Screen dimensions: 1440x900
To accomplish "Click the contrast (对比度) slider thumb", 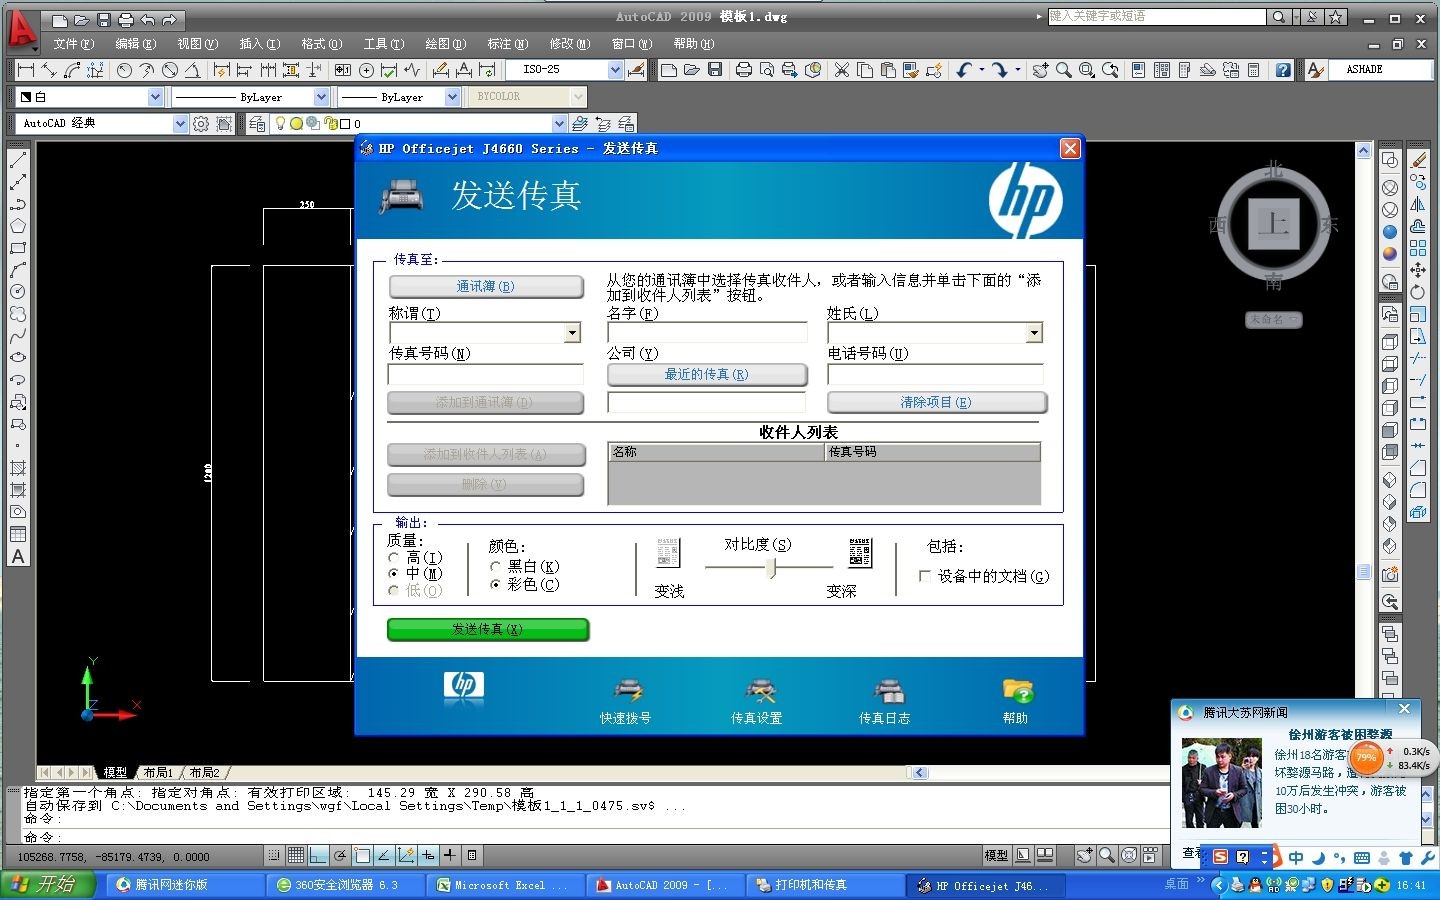I will pyautogui.click(x=771, y=568).
